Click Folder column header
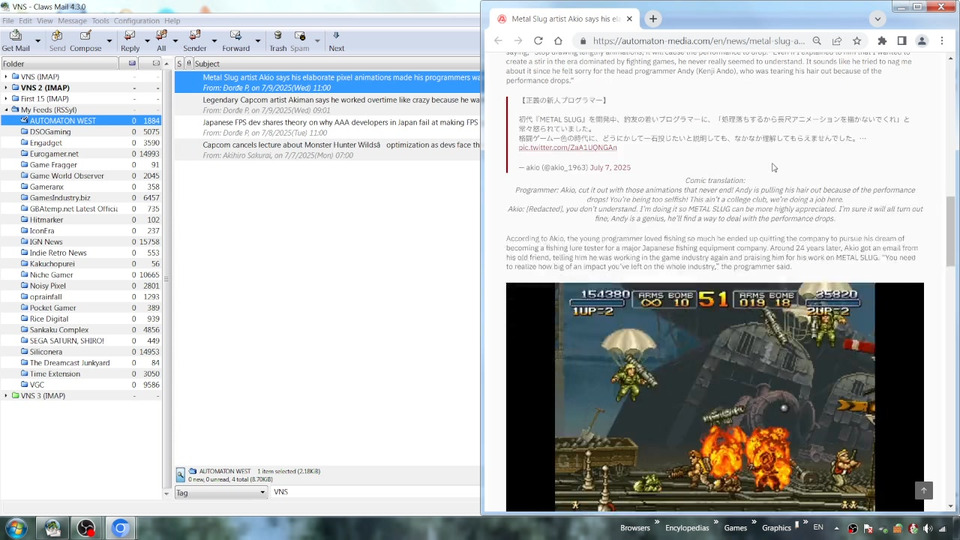This screenshot has height=540, width=960. pos(59,64)
